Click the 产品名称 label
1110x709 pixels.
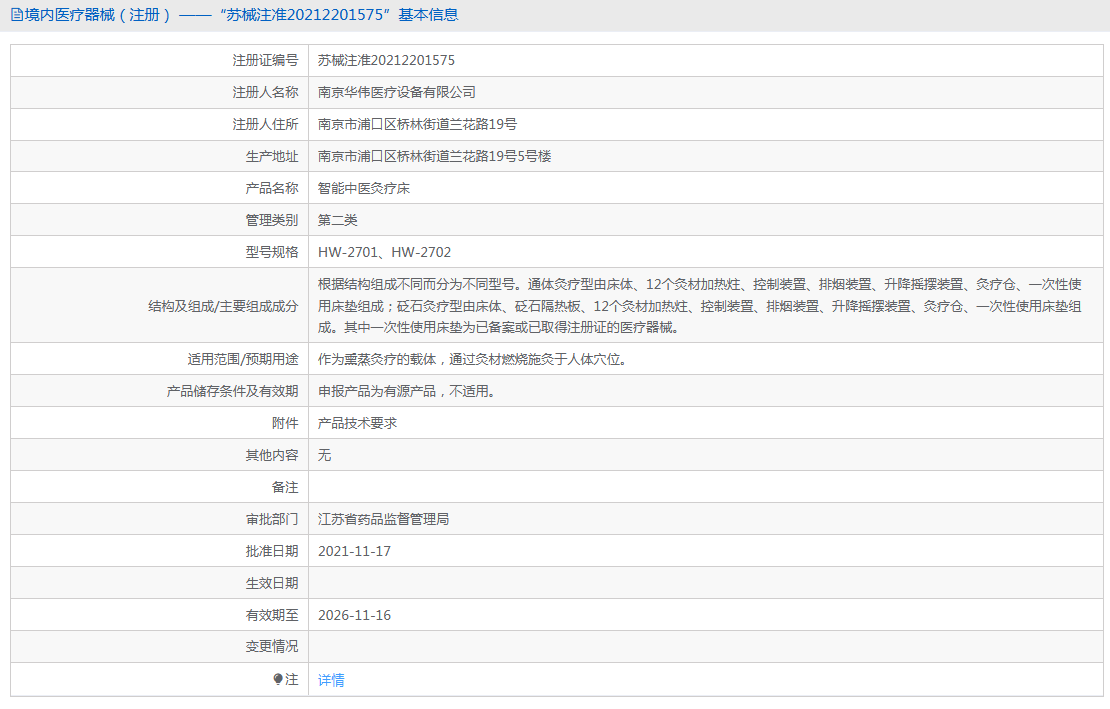pyautogui.click(x=272, y=188)
